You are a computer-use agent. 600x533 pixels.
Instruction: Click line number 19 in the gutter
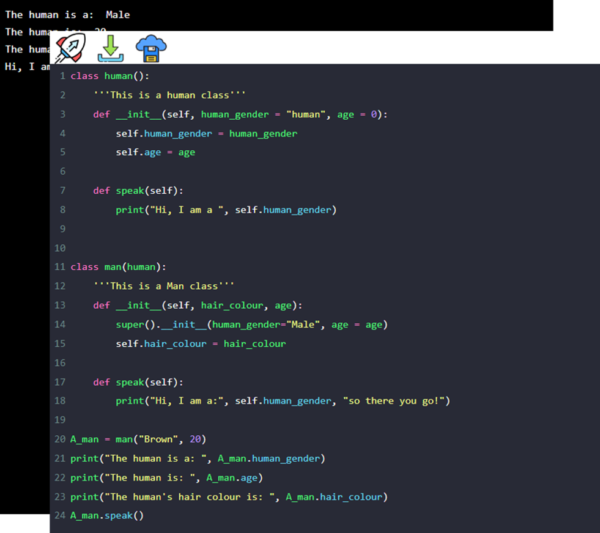click(60, 420)
